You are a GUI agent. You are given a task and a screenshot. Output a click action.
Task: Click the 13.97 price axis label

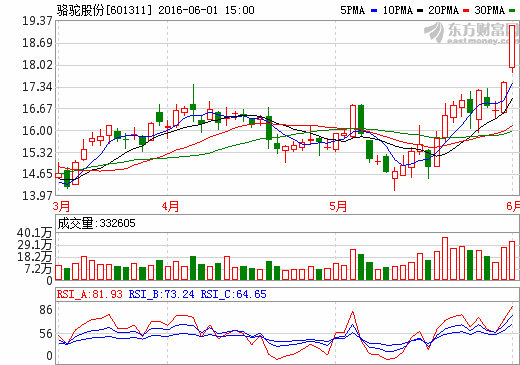click(x=38, y=196)
